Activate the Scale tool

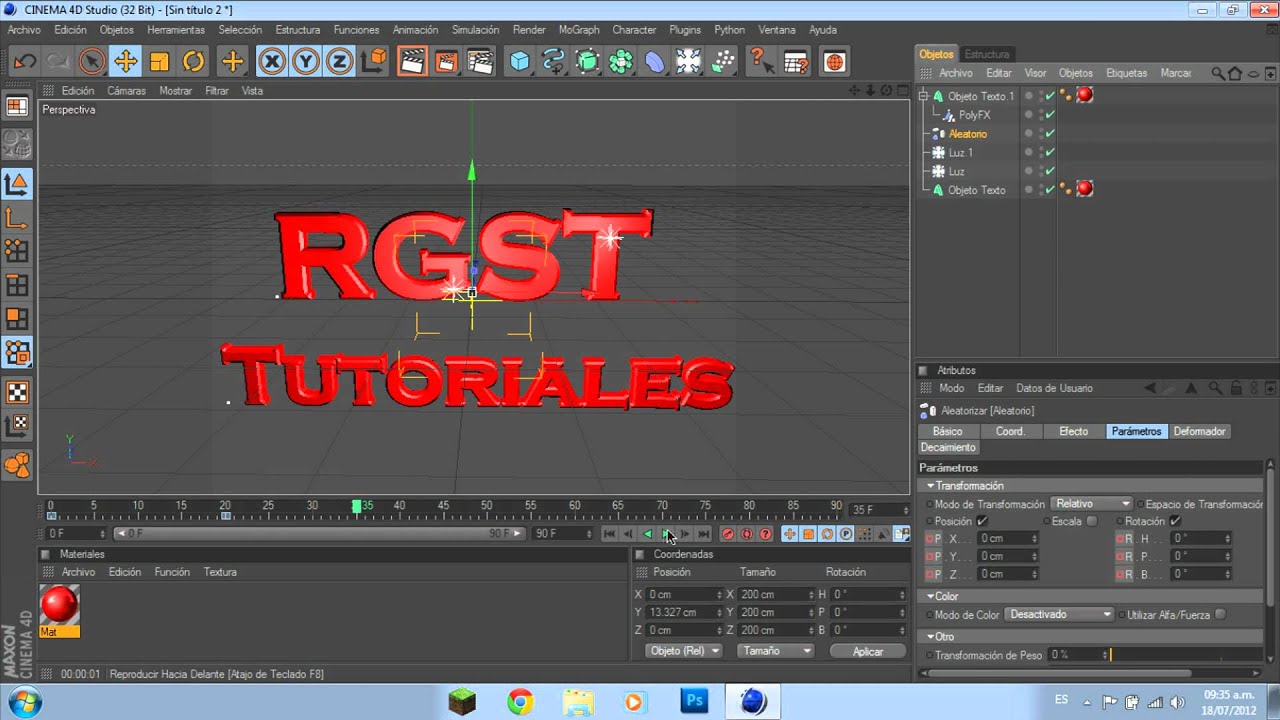coord(159,62)
